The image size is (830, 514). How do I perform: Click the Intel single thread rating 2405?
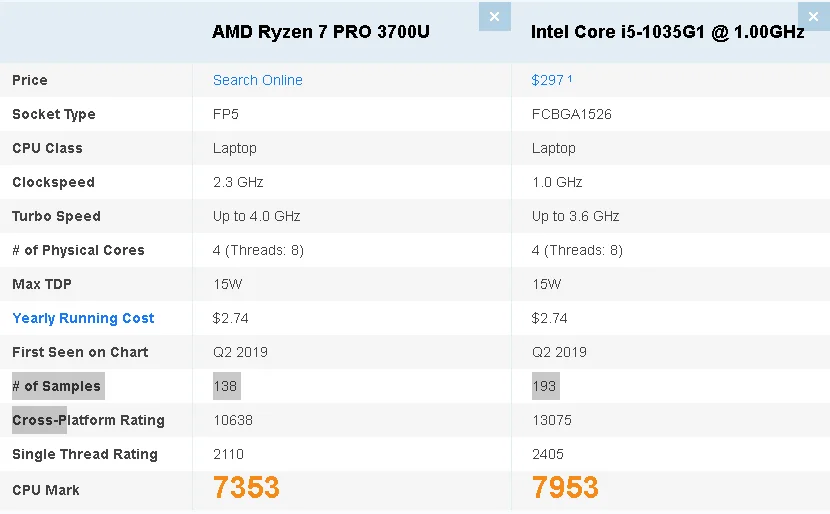[x=548, y=454]
